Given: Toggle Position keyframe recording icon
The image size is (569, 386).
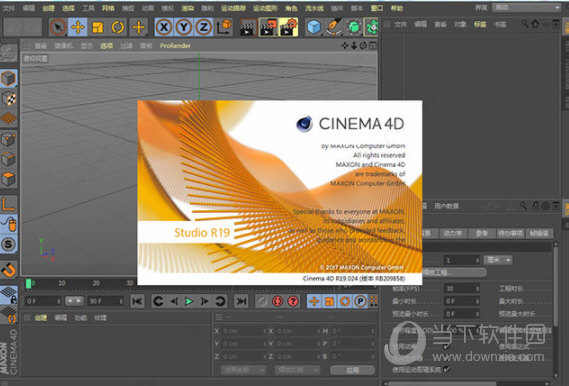Looking at the screenshot, I should [x=314, y=301].
